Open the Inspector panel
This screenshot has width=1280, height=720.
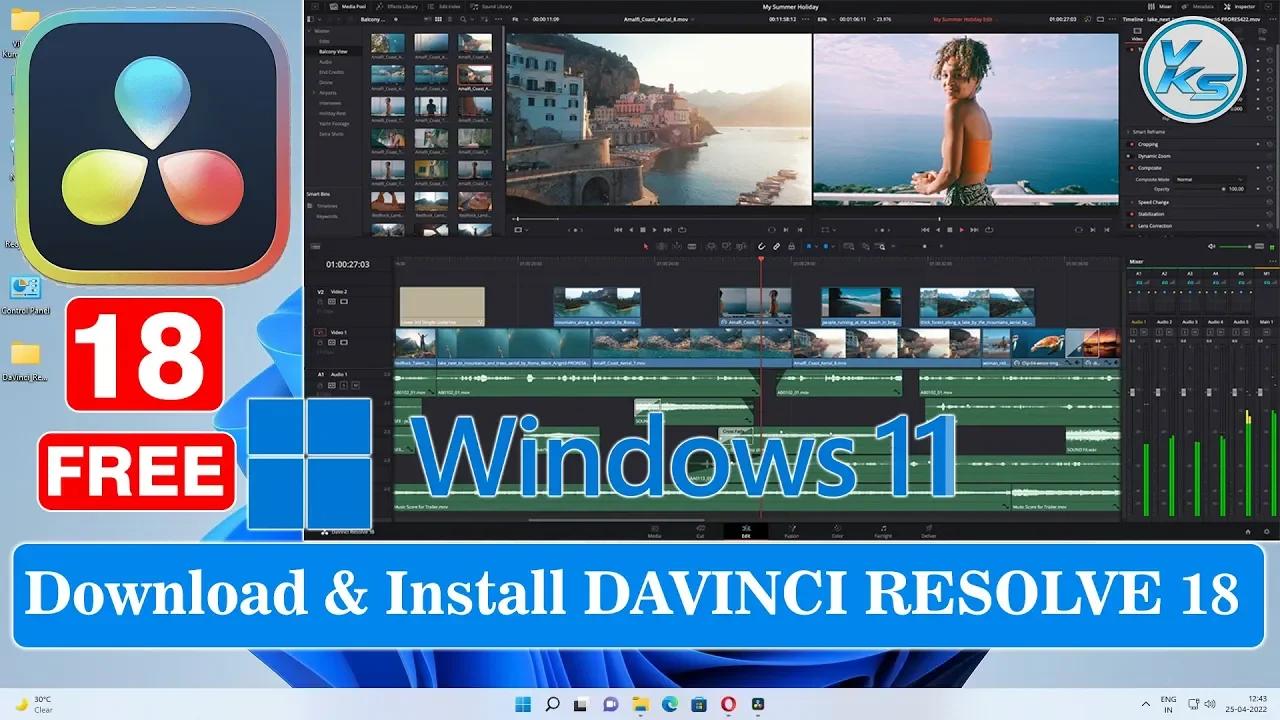pyautogui.click(x=1244, y=5)
